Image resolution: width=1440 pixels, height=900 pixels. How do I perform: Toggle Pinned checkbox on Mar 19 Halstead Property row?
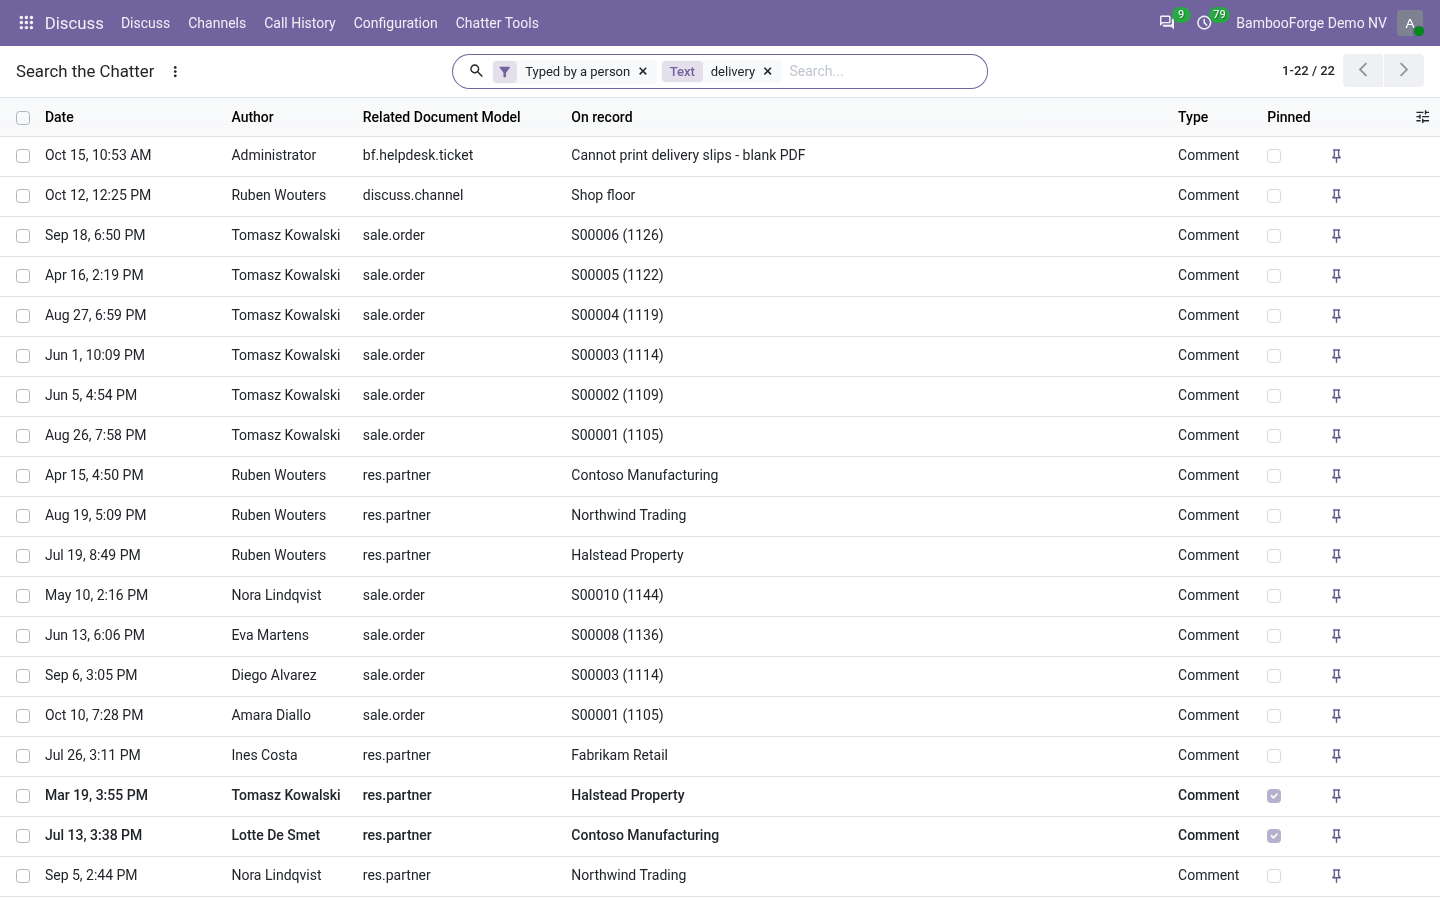coord(1274,796)
